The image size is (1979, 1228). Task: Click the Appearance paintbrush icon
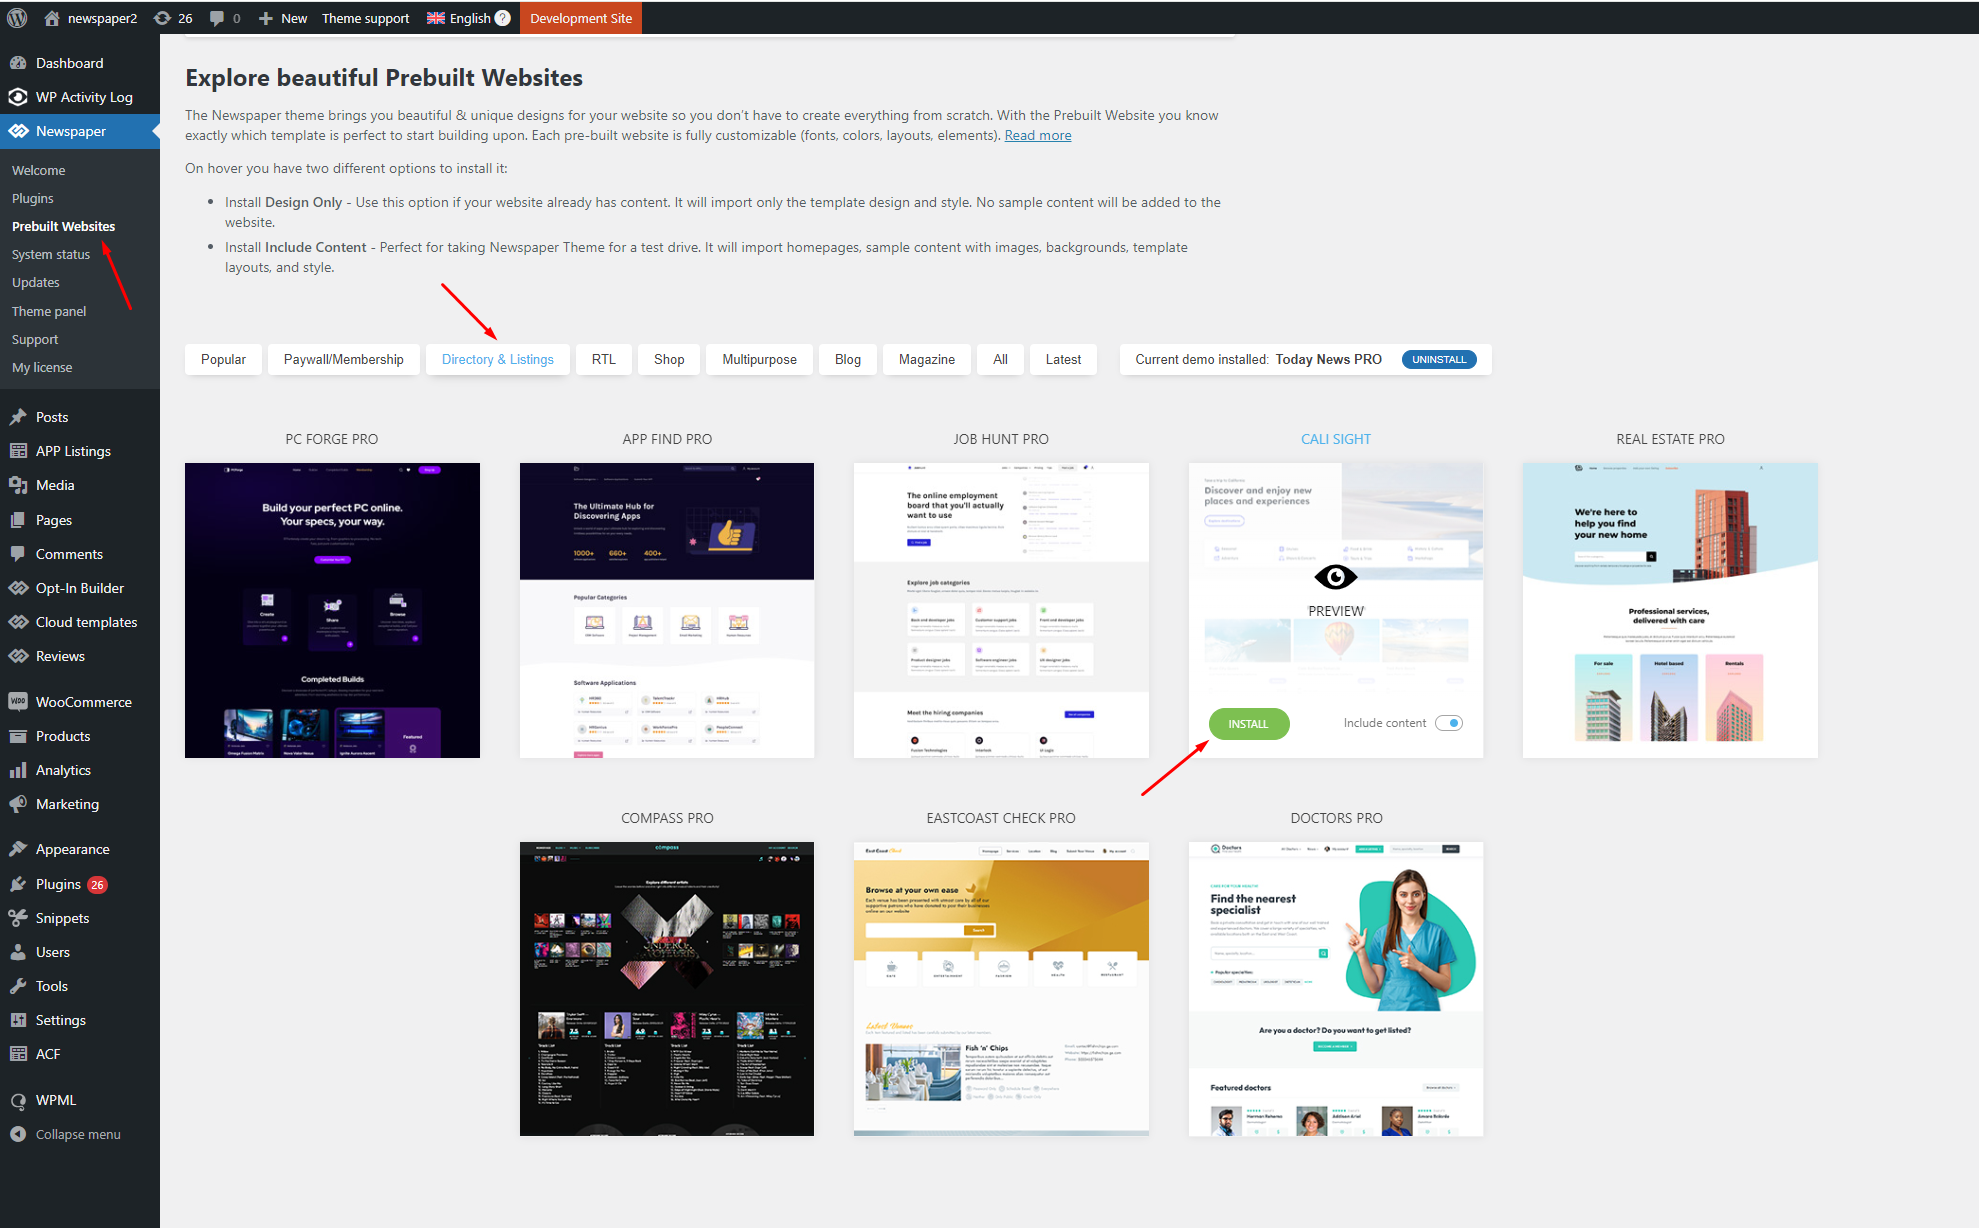click(x=18, y=849)
